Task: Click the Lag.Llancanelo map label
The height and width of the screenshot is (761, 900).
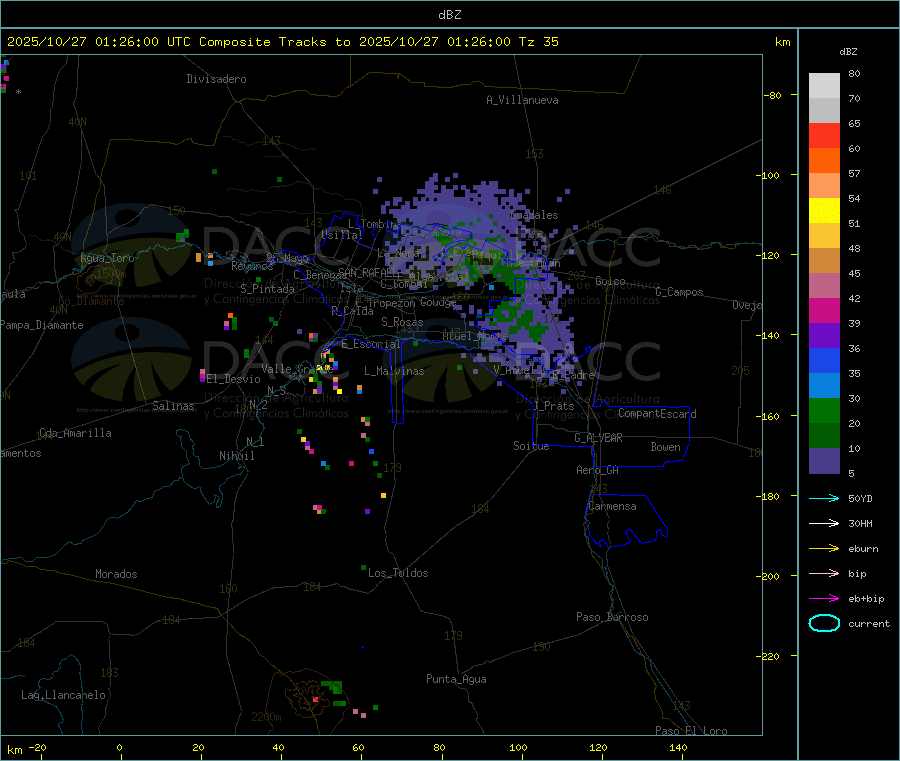Action: [64, 695]
